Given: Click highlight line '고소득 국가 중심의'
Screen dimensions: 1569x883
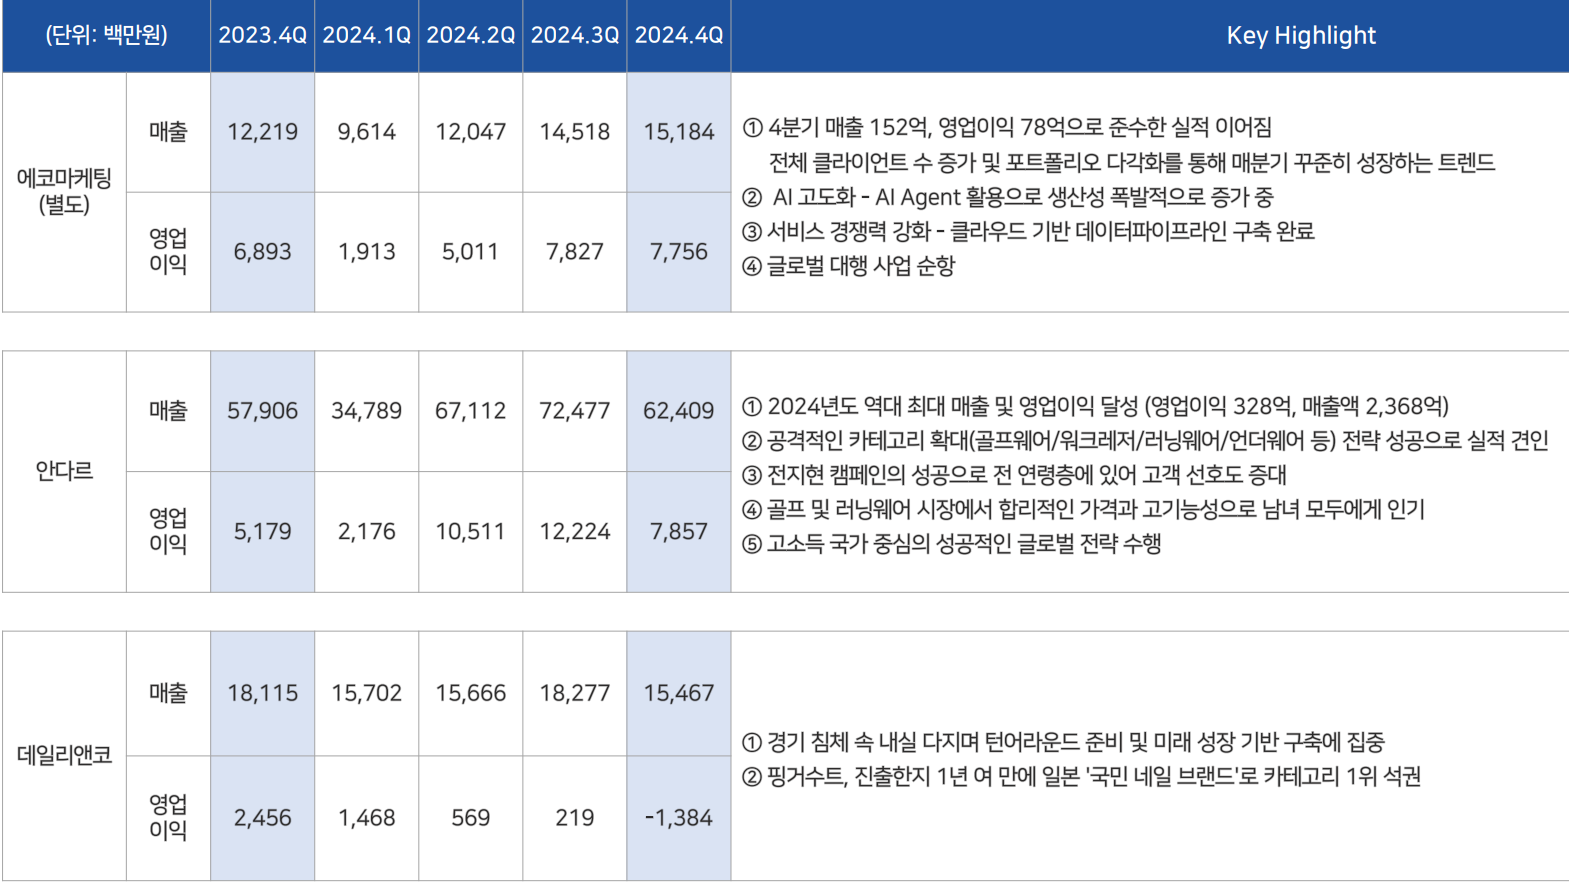Looking at the screenshot, I should point(952,544).
